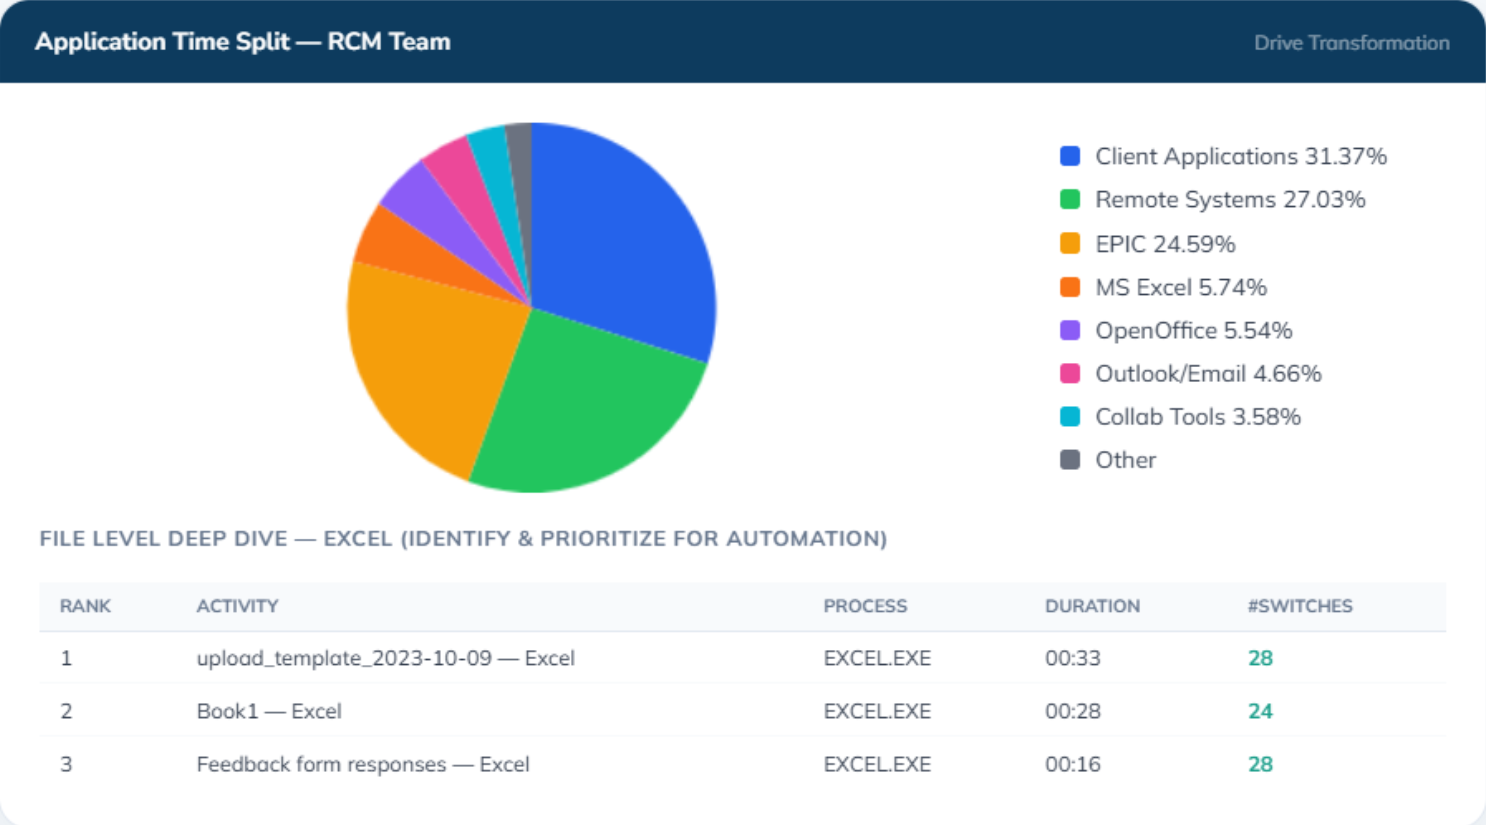Toggle the Outlook/Email 4.66% legend entry

tap(1190, 373)
